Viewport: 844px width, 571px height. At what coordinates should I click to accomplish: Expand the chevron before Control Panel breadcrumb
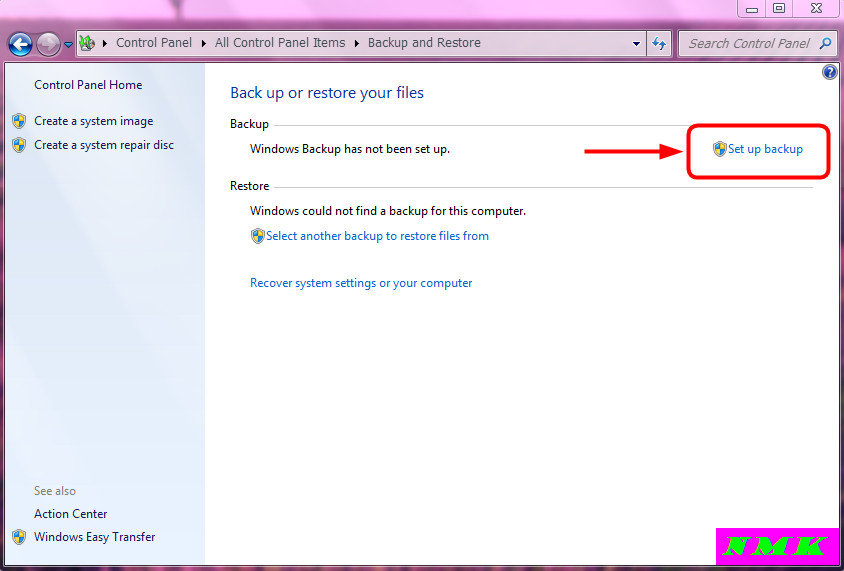coord(105,43)
